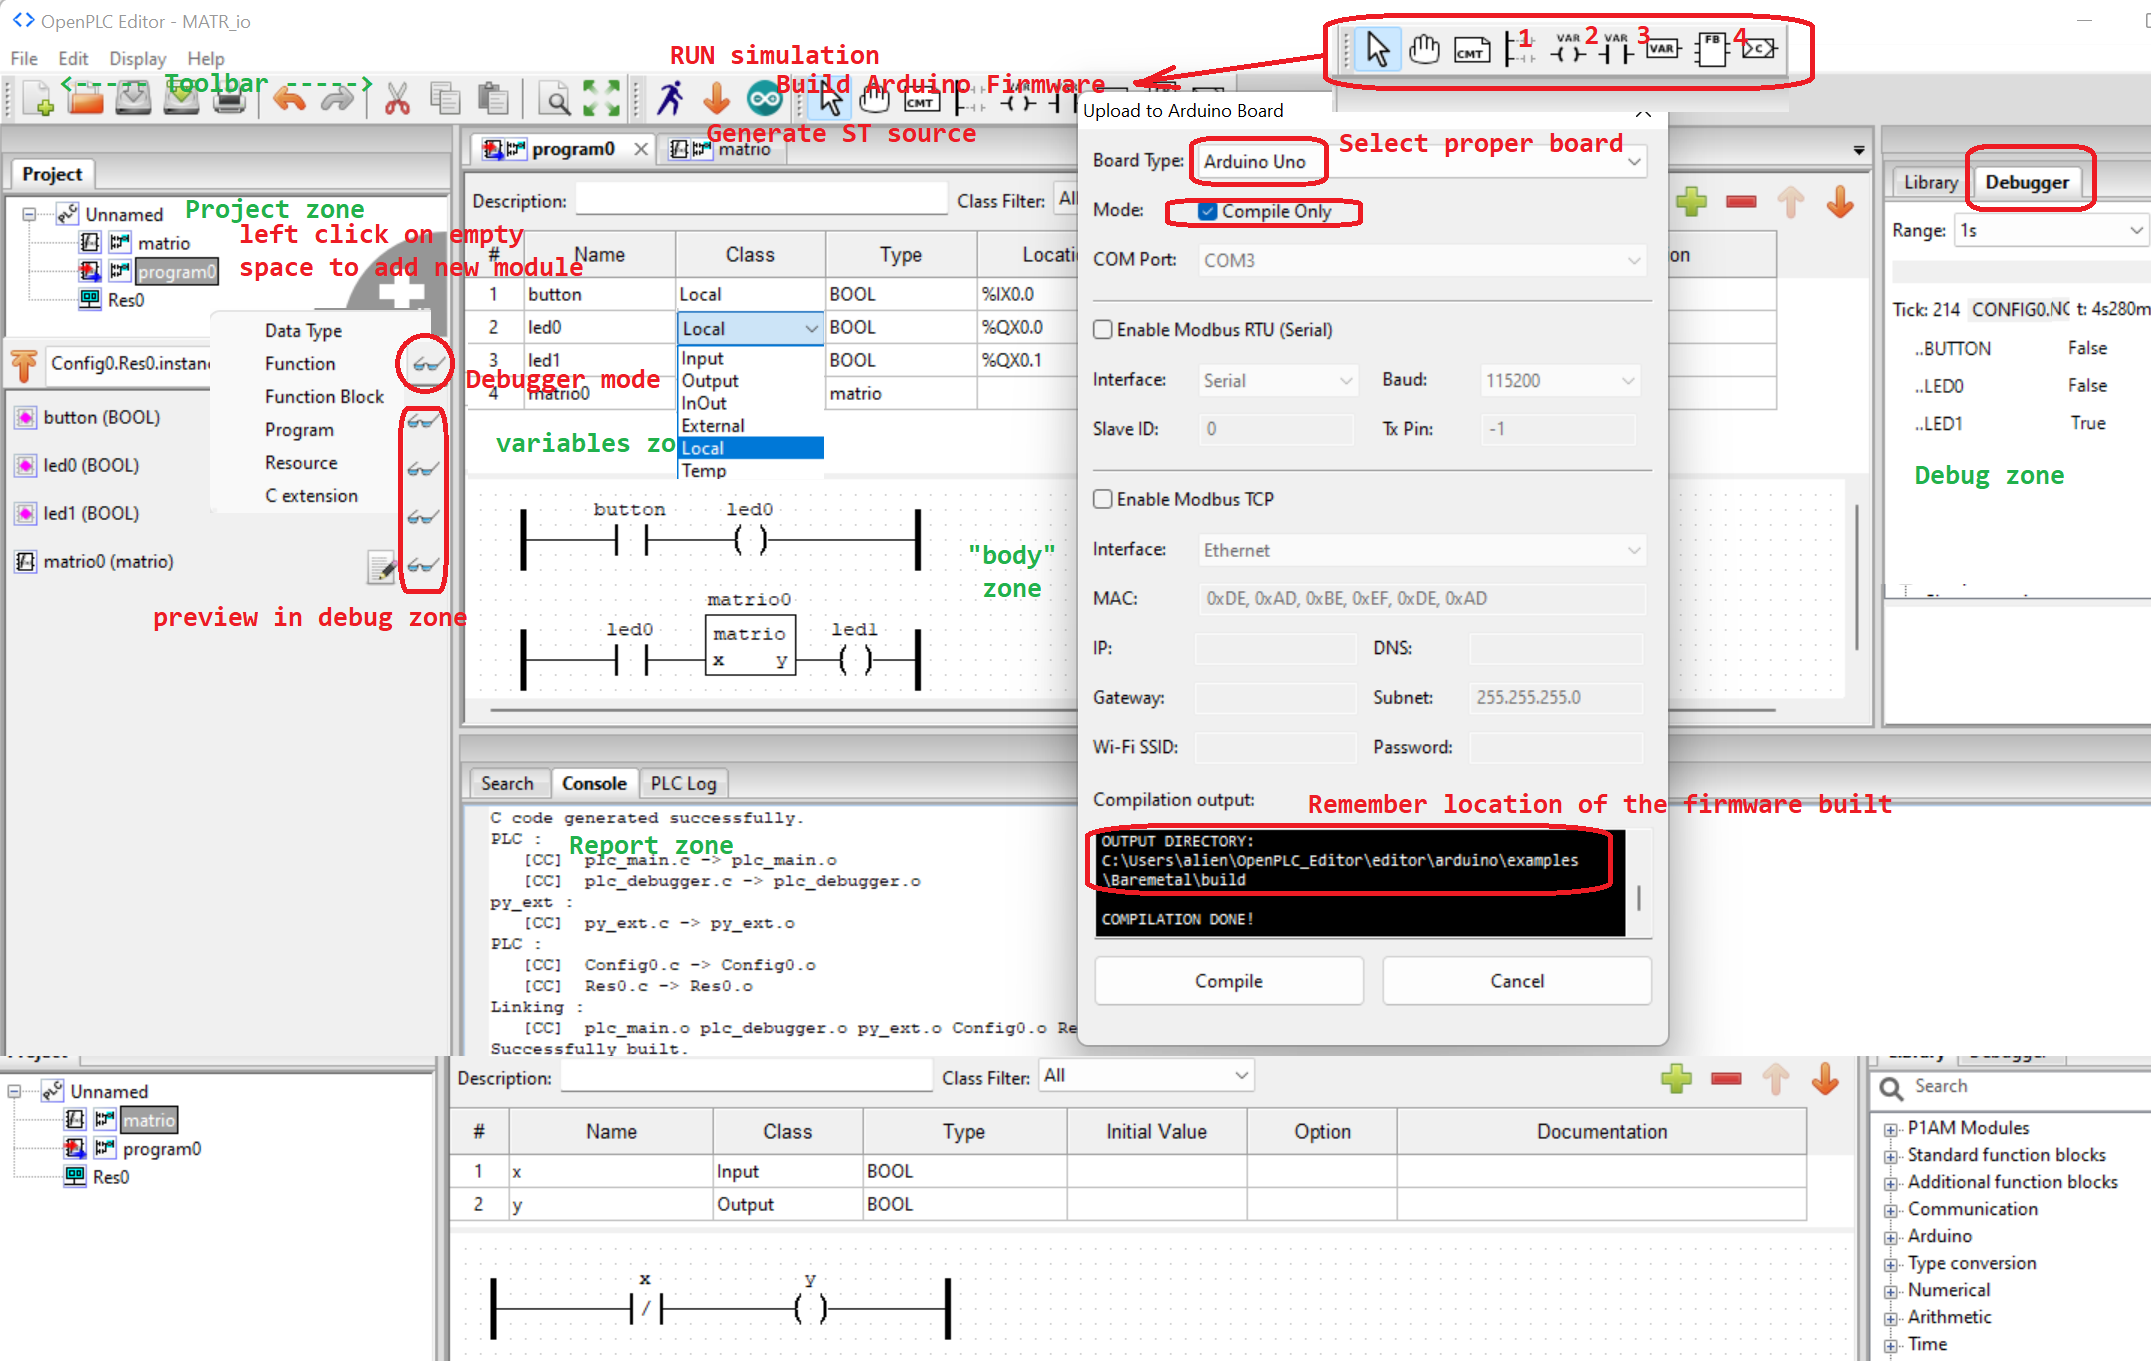
Task: Click the Cancel button in the upload dialog
Action: [x=1517, y=981]
